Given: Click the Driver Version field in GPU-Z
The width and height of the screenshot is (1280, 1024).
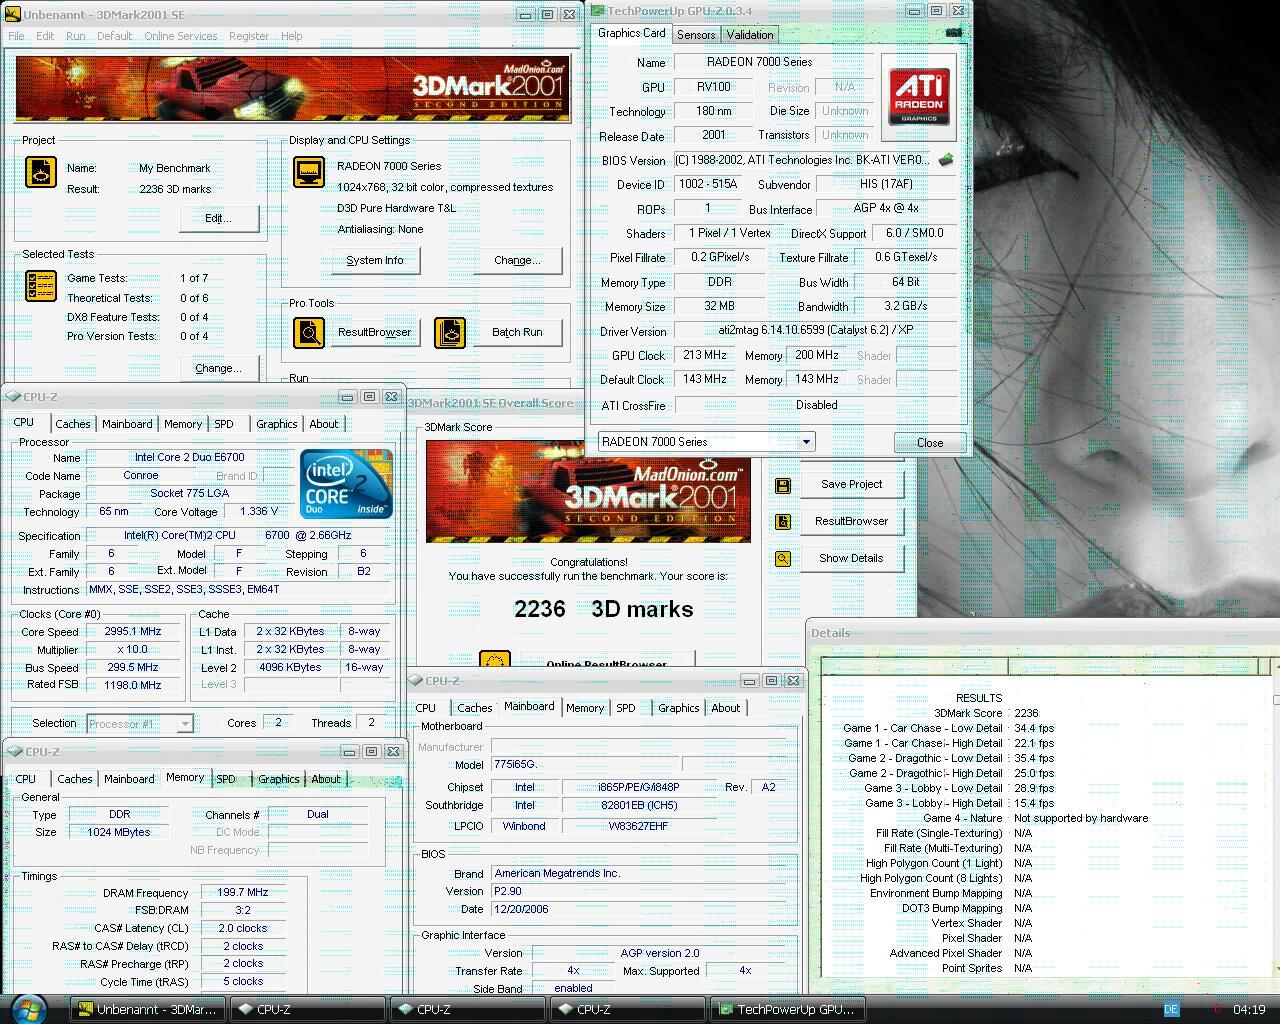Looking at the screenshot, I should click(x=815, y=330).
